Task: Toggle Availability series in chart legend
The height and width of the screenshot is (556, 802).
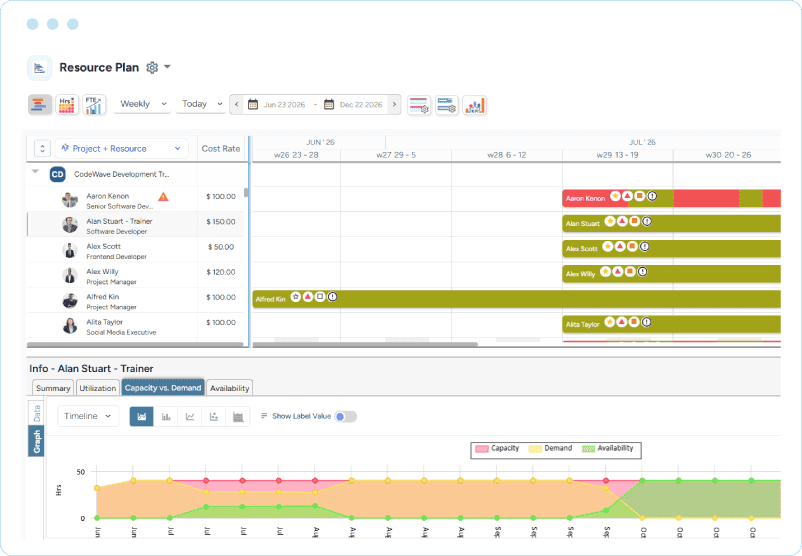Action: (608, 449)
